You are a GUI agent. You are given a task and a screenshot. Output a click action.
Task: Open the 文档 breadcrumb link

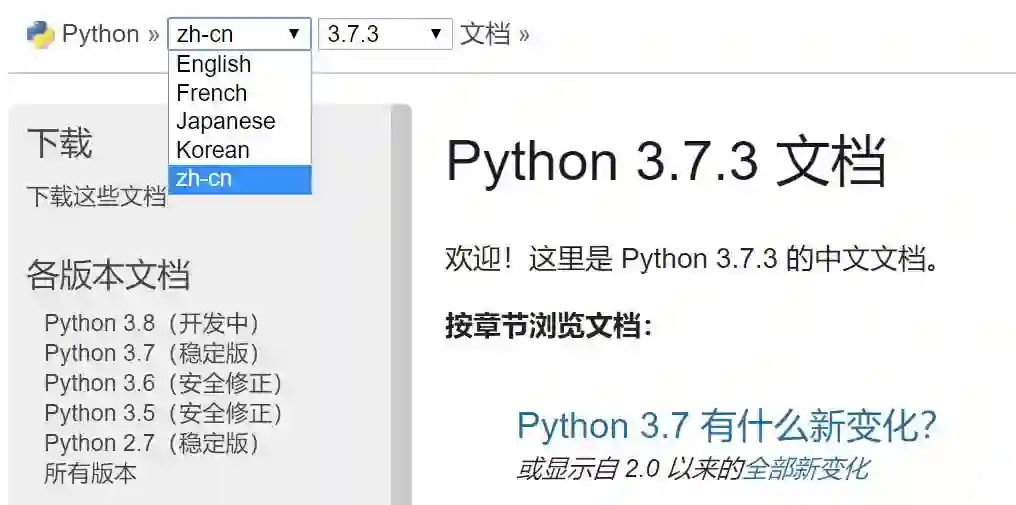485,34
